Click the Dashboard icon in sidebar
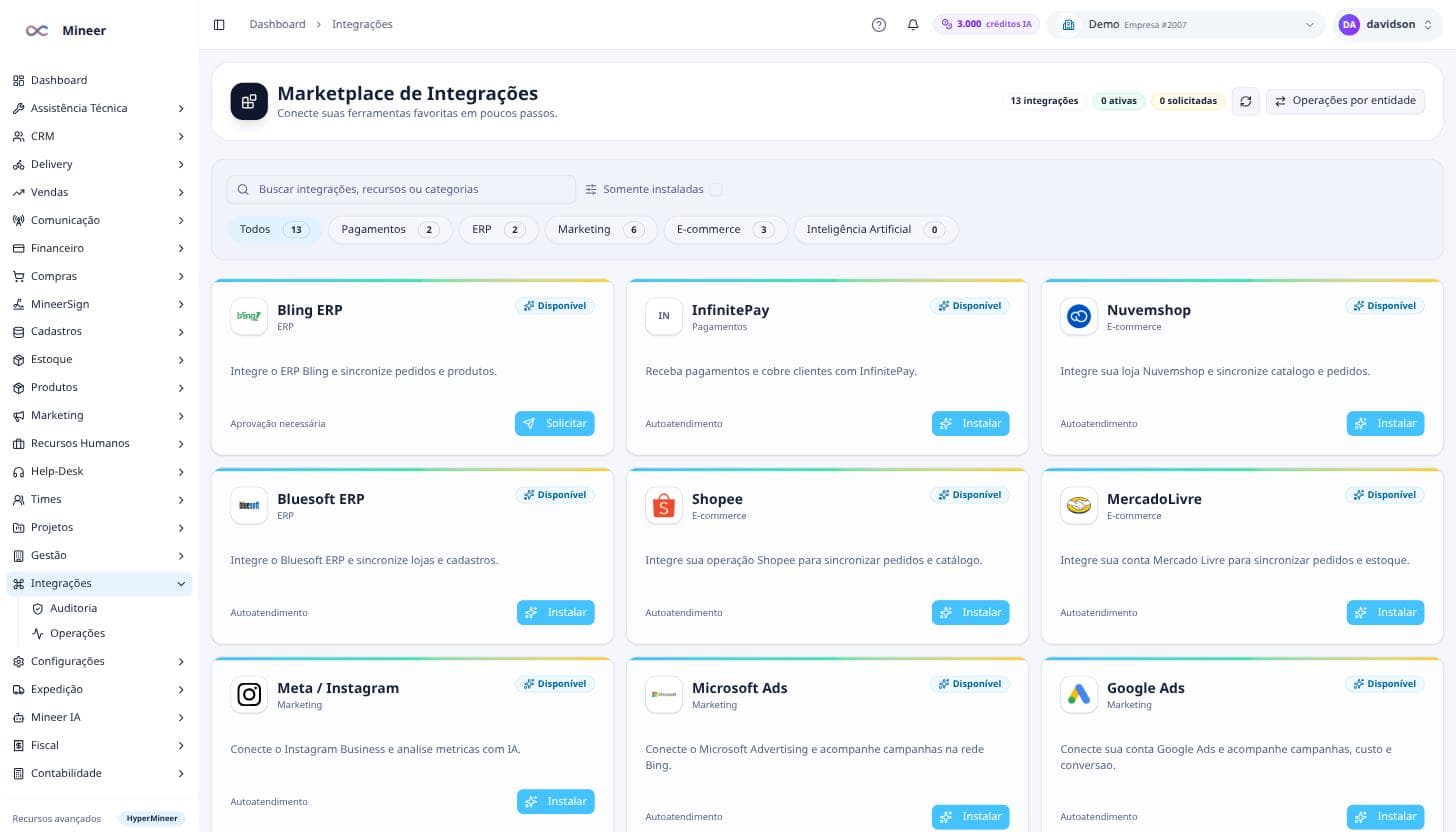This screenshot has height=832, width=1456. click(18, 80)
